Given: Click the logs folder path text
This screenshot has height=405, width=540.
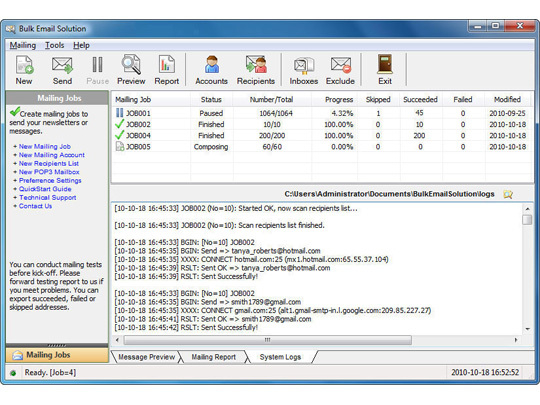Looking at the screenshot, I should click(x=389, y=194).
